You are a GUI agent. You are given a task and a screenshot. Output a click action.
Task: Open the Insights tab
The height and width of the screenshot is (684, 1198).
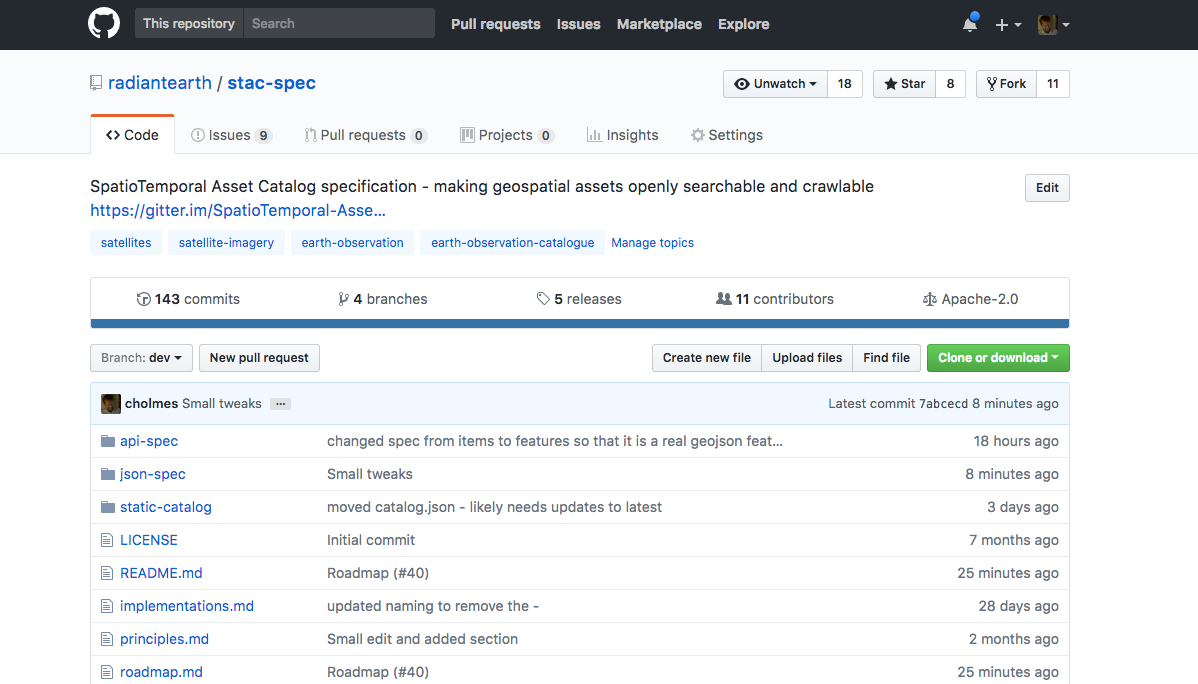[x=622, y=135]
